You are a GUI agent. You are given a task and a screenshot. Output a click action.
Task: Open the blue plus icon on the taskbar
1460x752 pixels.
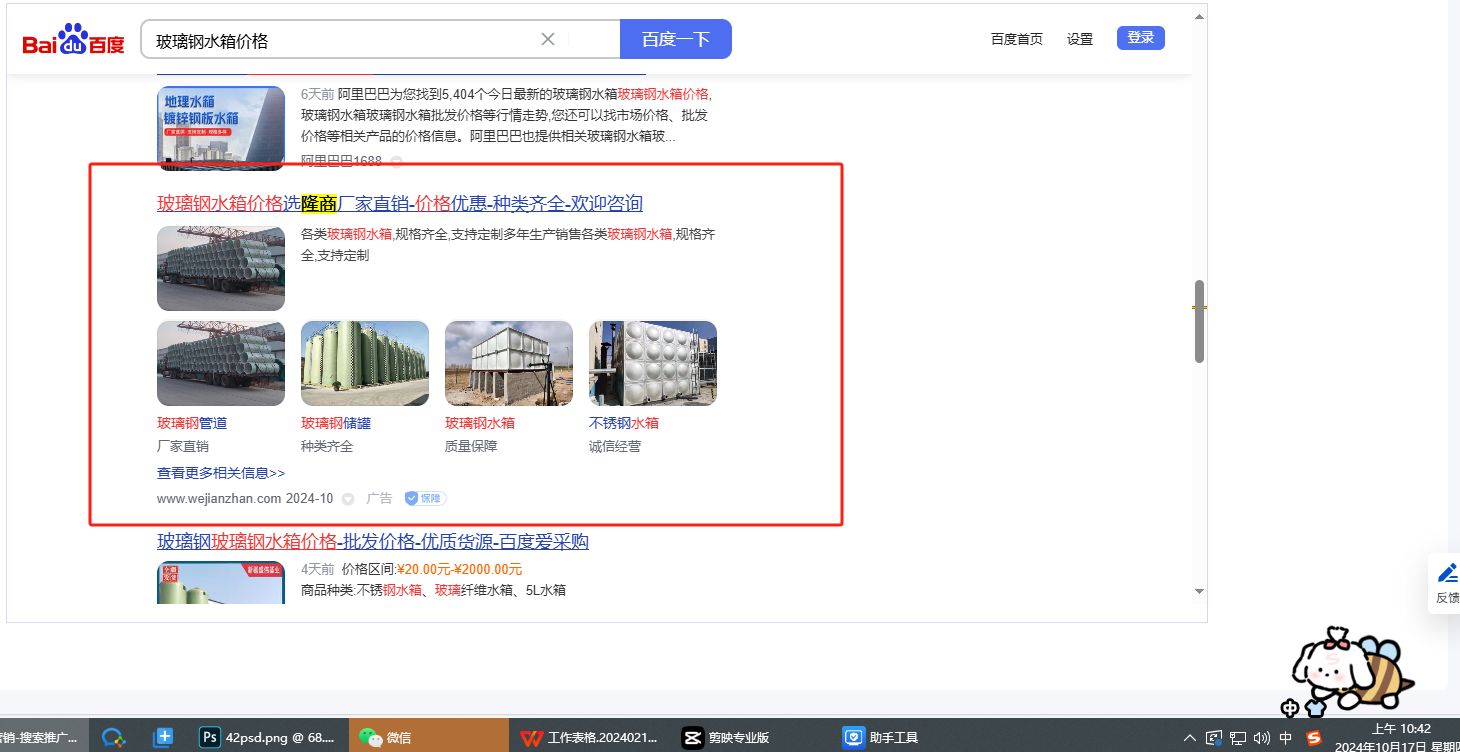pyautogui.click(x=163, y=738)
